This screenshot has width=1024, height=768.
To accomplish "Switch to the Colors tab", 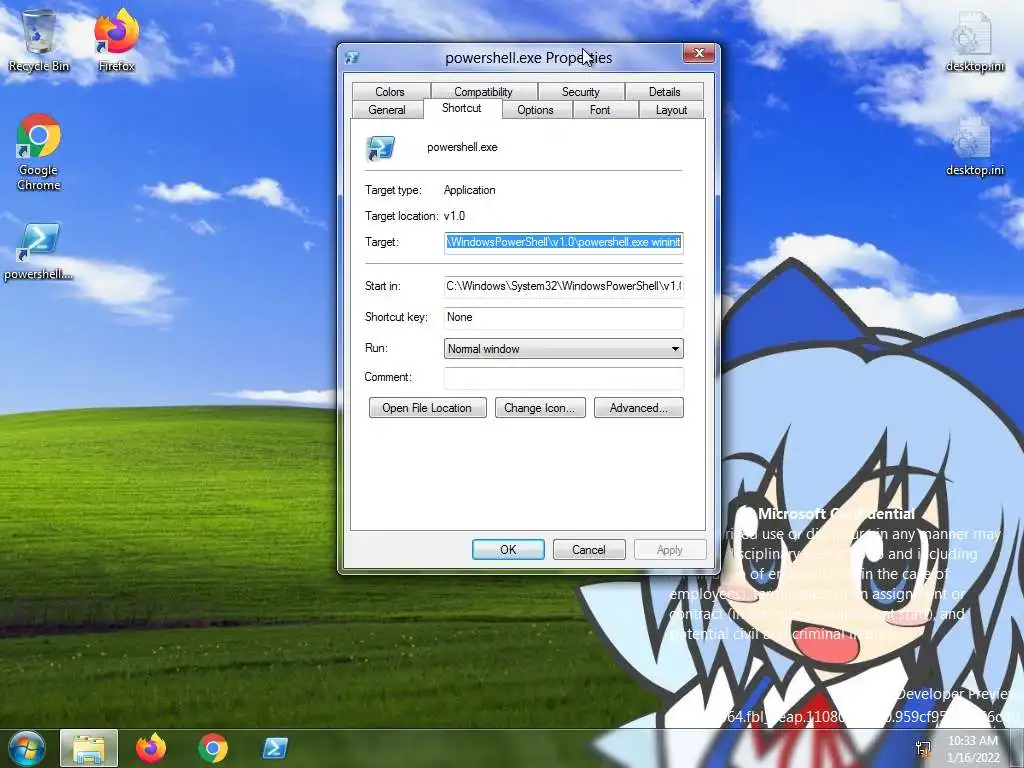I will coord(390,91).
